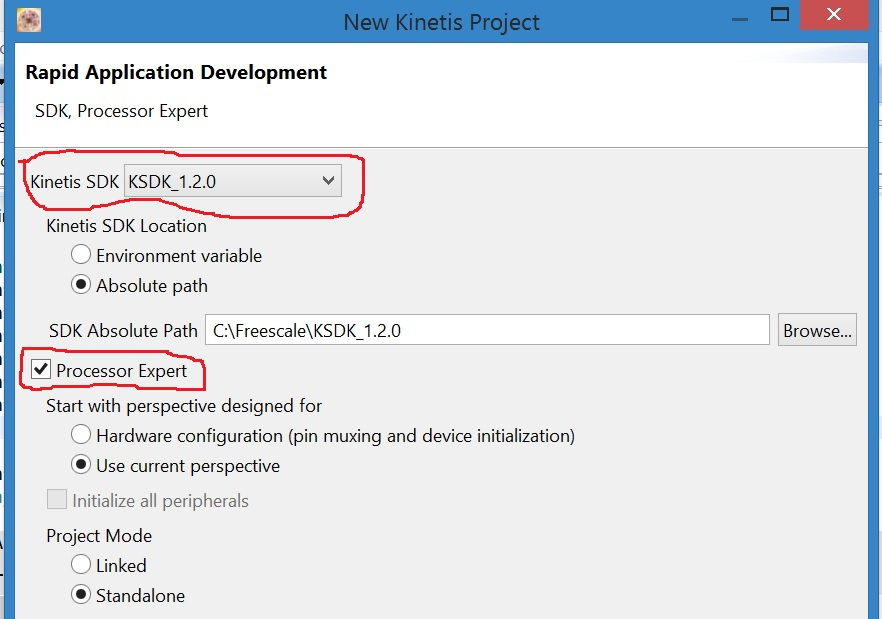Click the Rapid Application Development heading
The image size is (882, 619).
[x=176, y=73]
